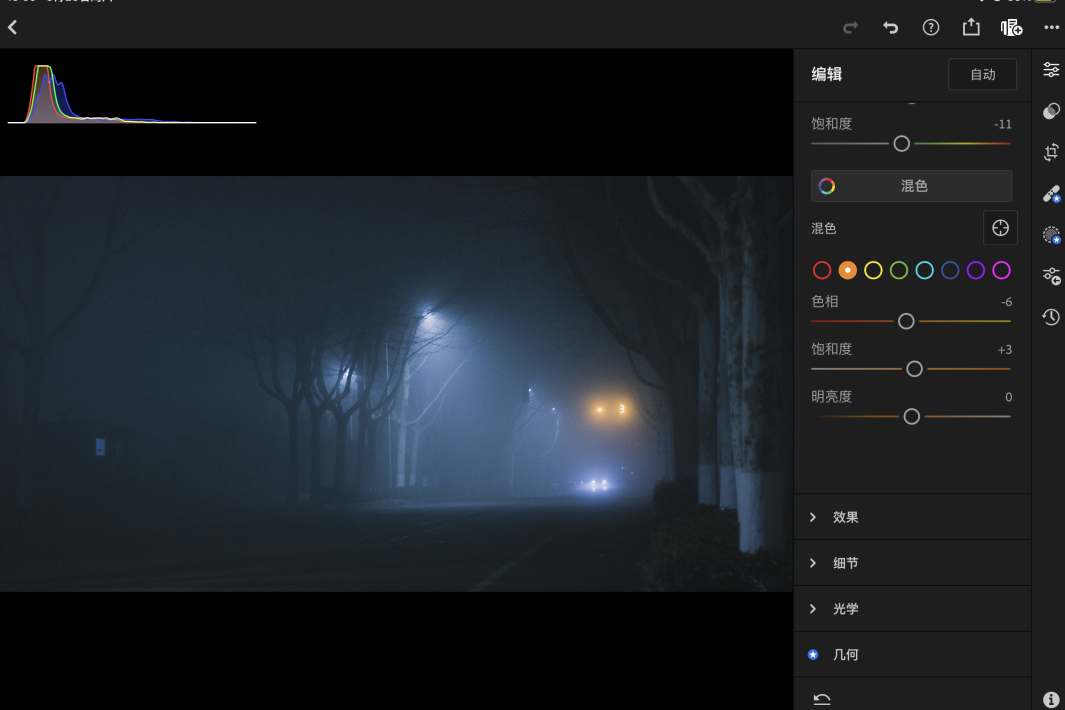Click the 编辑 panel title
Viewport: 1065px width, 710px height.
(x=827, y=74)
